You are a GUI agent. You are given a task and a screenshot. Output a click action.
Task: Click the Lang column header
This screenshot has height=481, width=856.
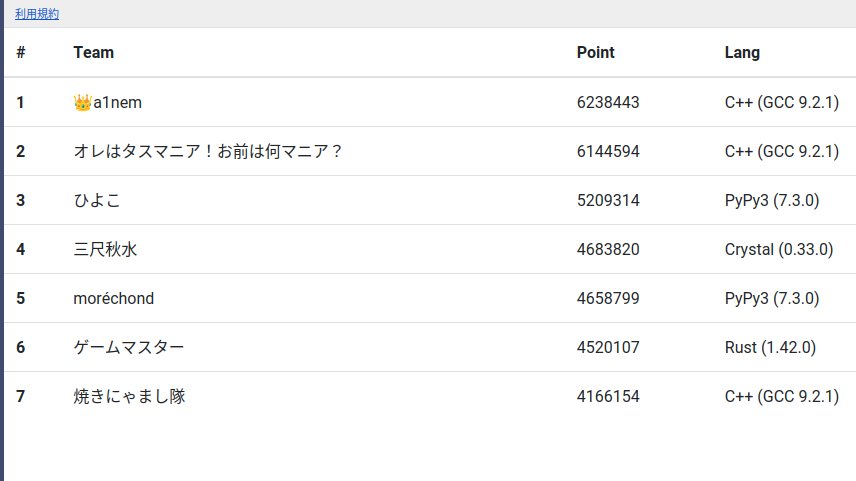point(742,53)
